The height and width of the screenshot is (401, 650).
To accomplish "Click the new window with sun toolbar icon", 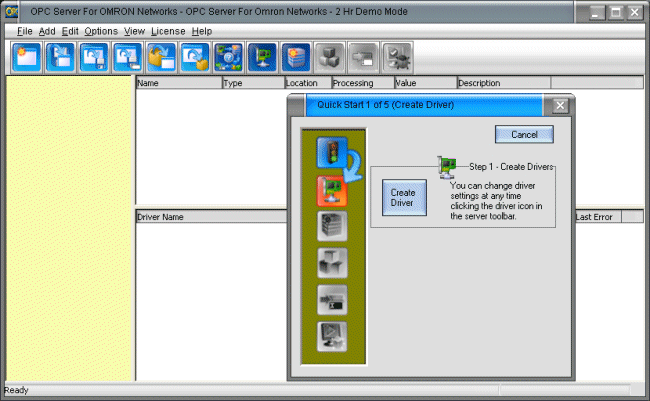I will pyautogui.click(x=27, y=57).
